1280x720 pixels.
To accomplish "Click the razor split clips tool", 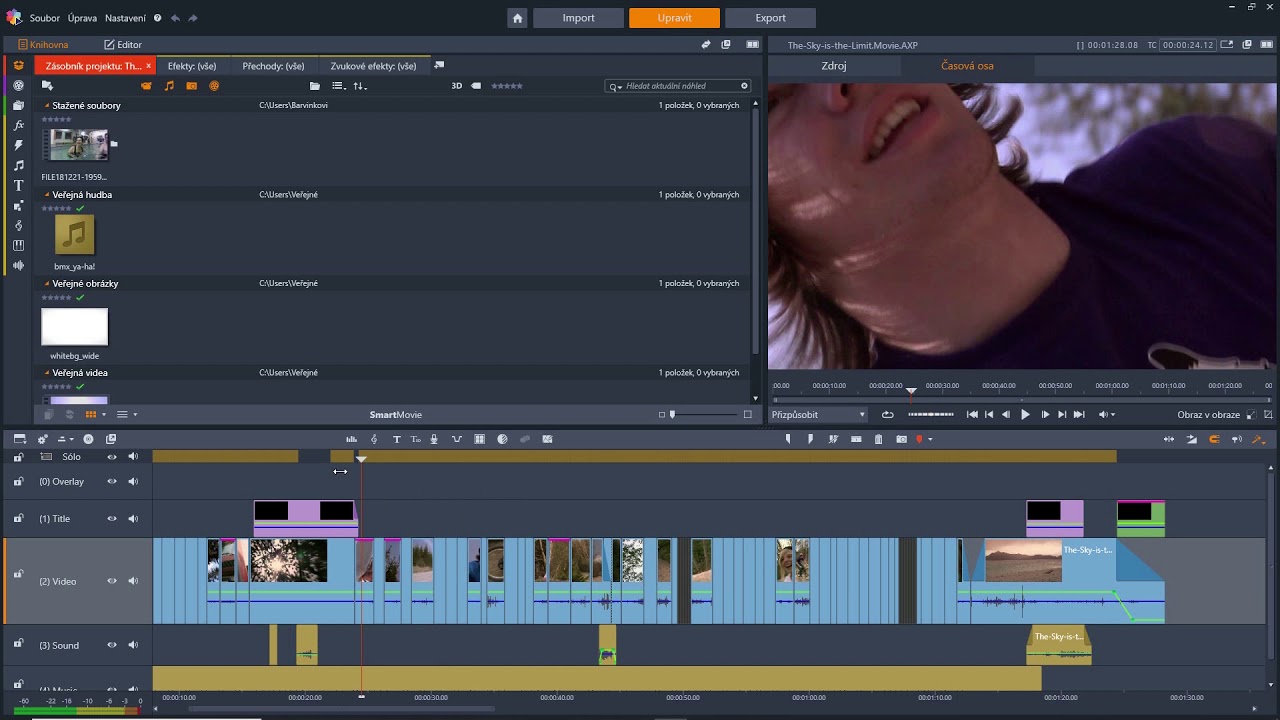I will (x=833, y=439).
